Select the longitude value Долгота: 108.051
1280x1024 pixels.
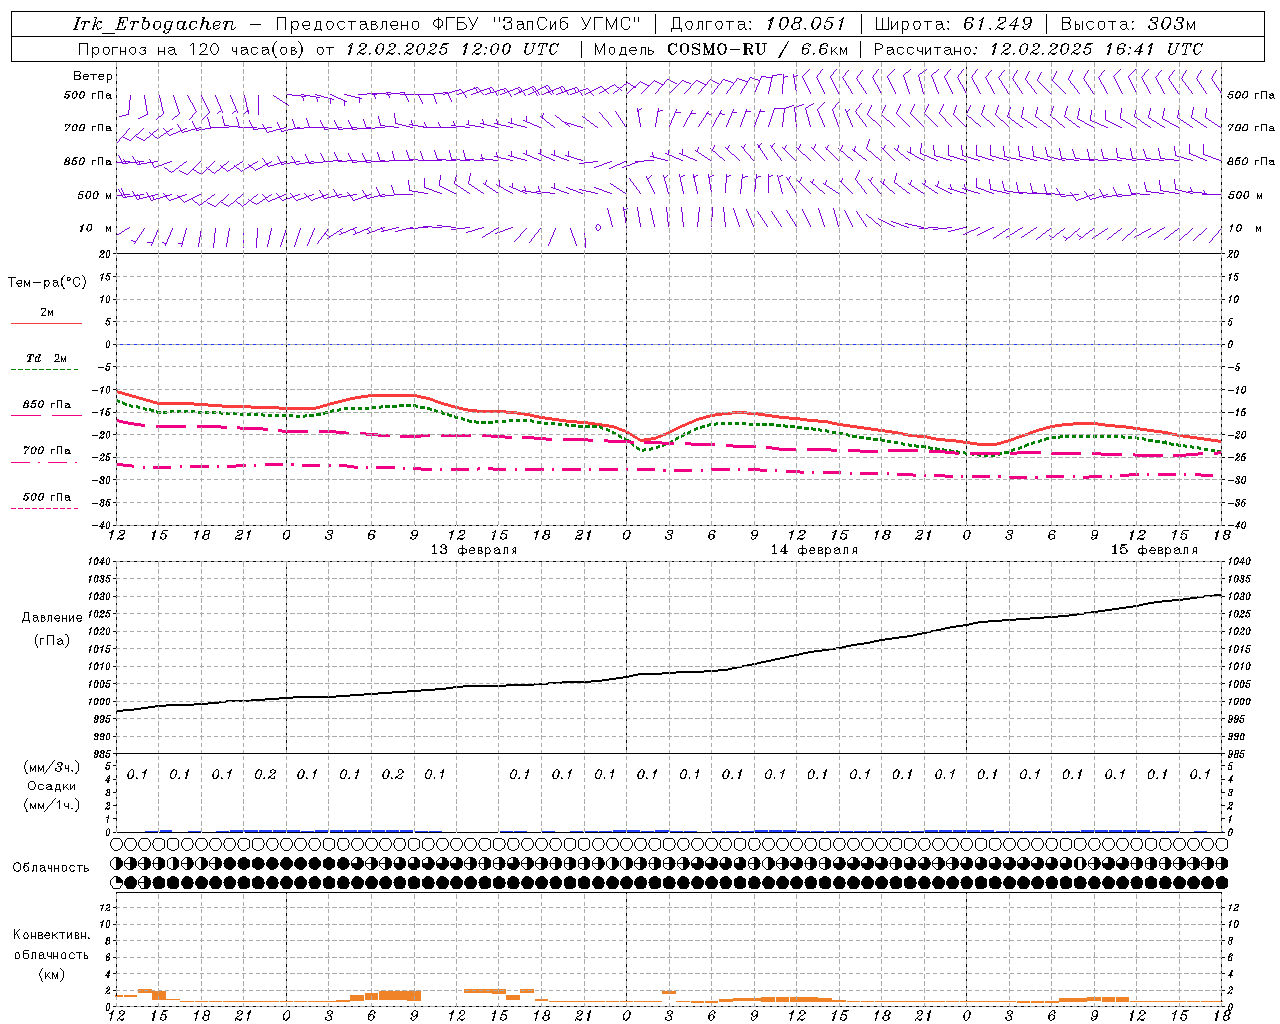coord(758,24)
